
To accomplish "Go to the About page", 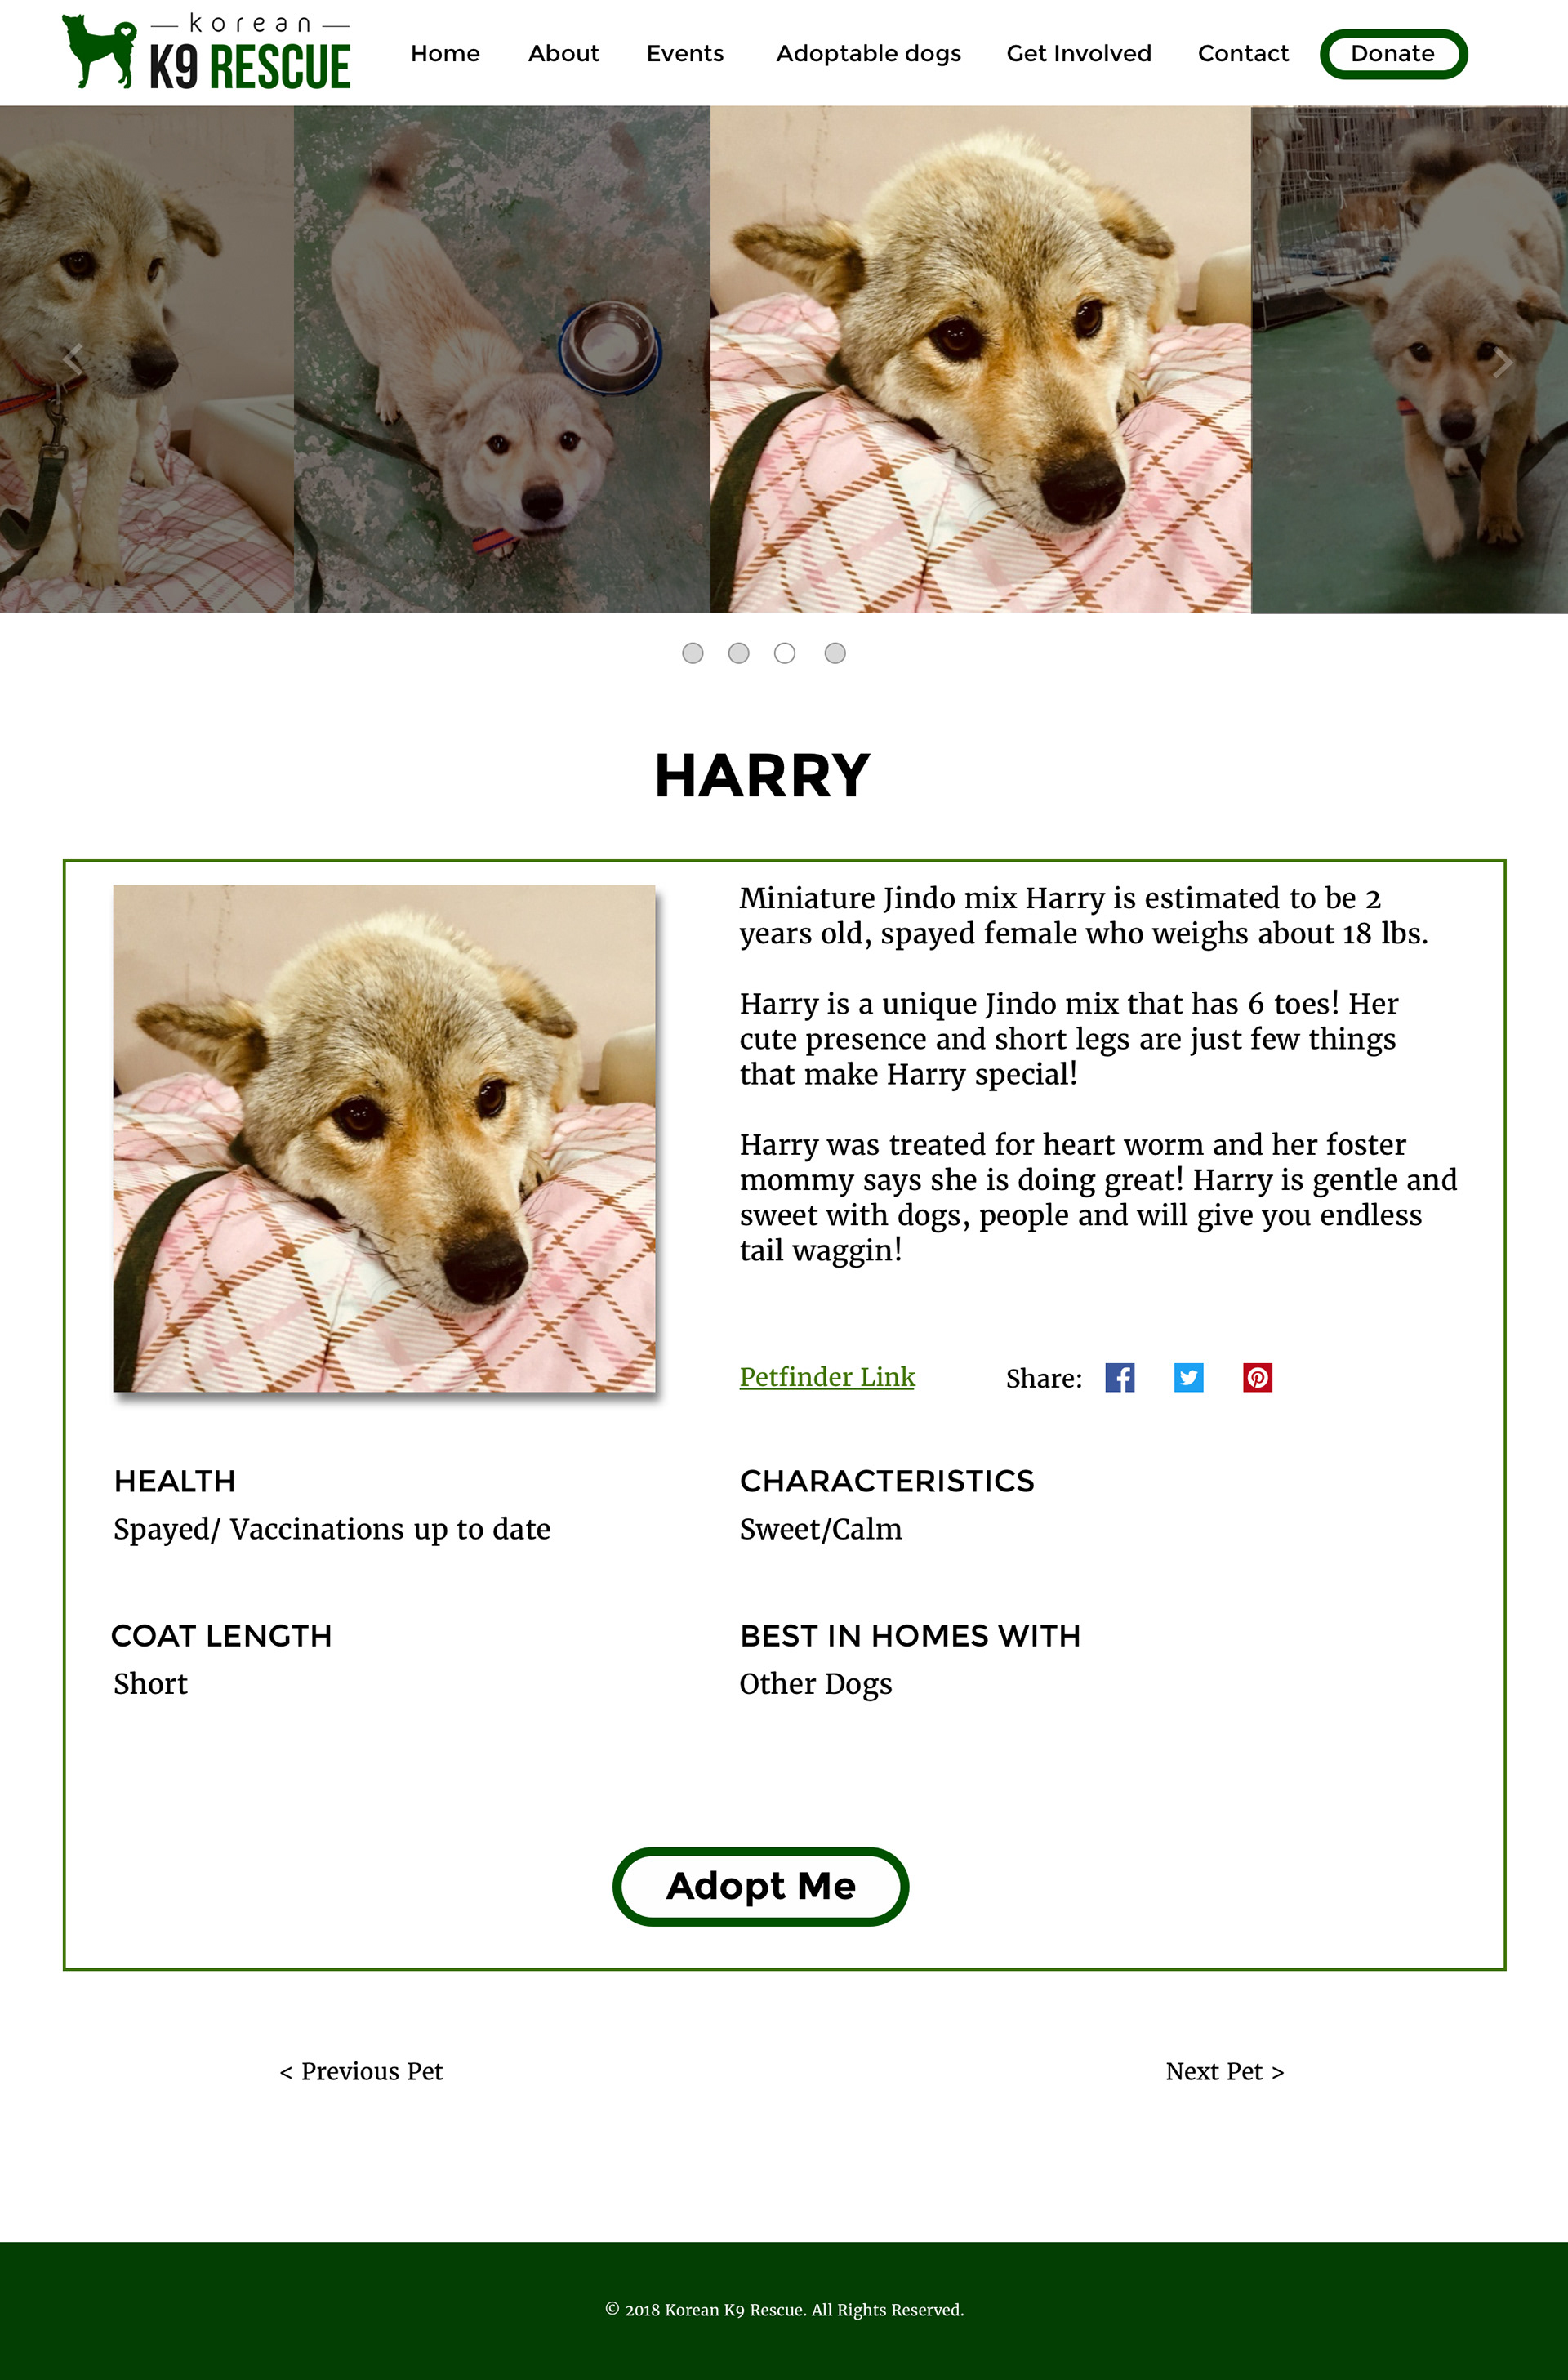I will click(564, 53).
